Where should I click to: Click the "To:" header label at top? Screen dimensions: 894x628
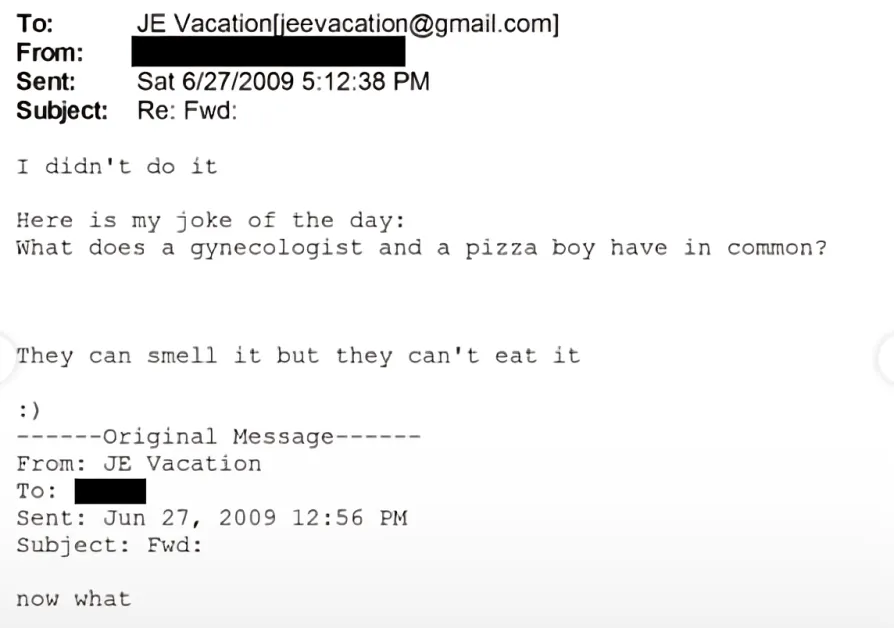click(34, 24)
